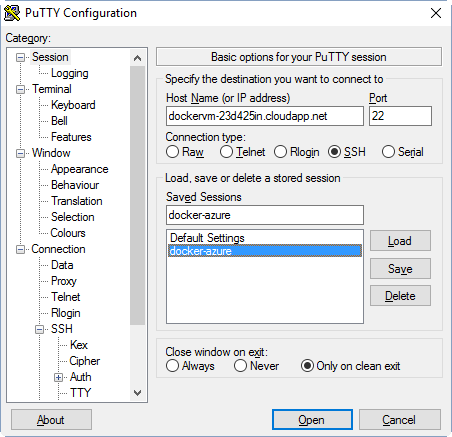
Task: Open the Translation category
Action: click(77, 201)
